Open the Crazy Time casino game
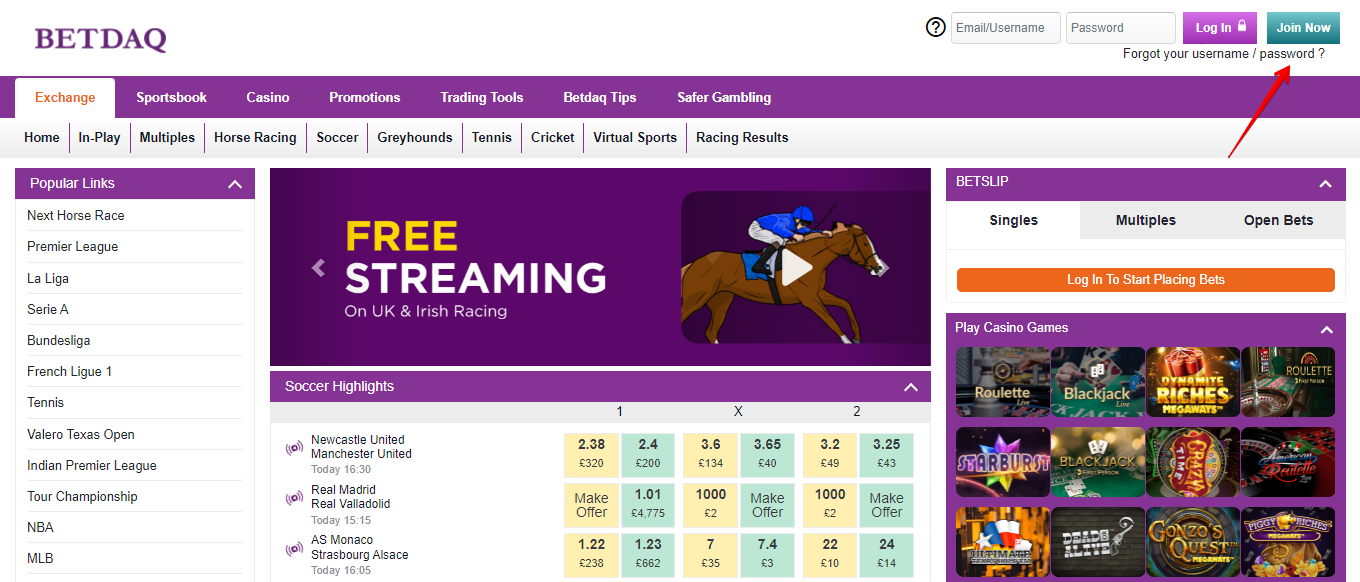1360x582 pixels. click(1193, 462)
